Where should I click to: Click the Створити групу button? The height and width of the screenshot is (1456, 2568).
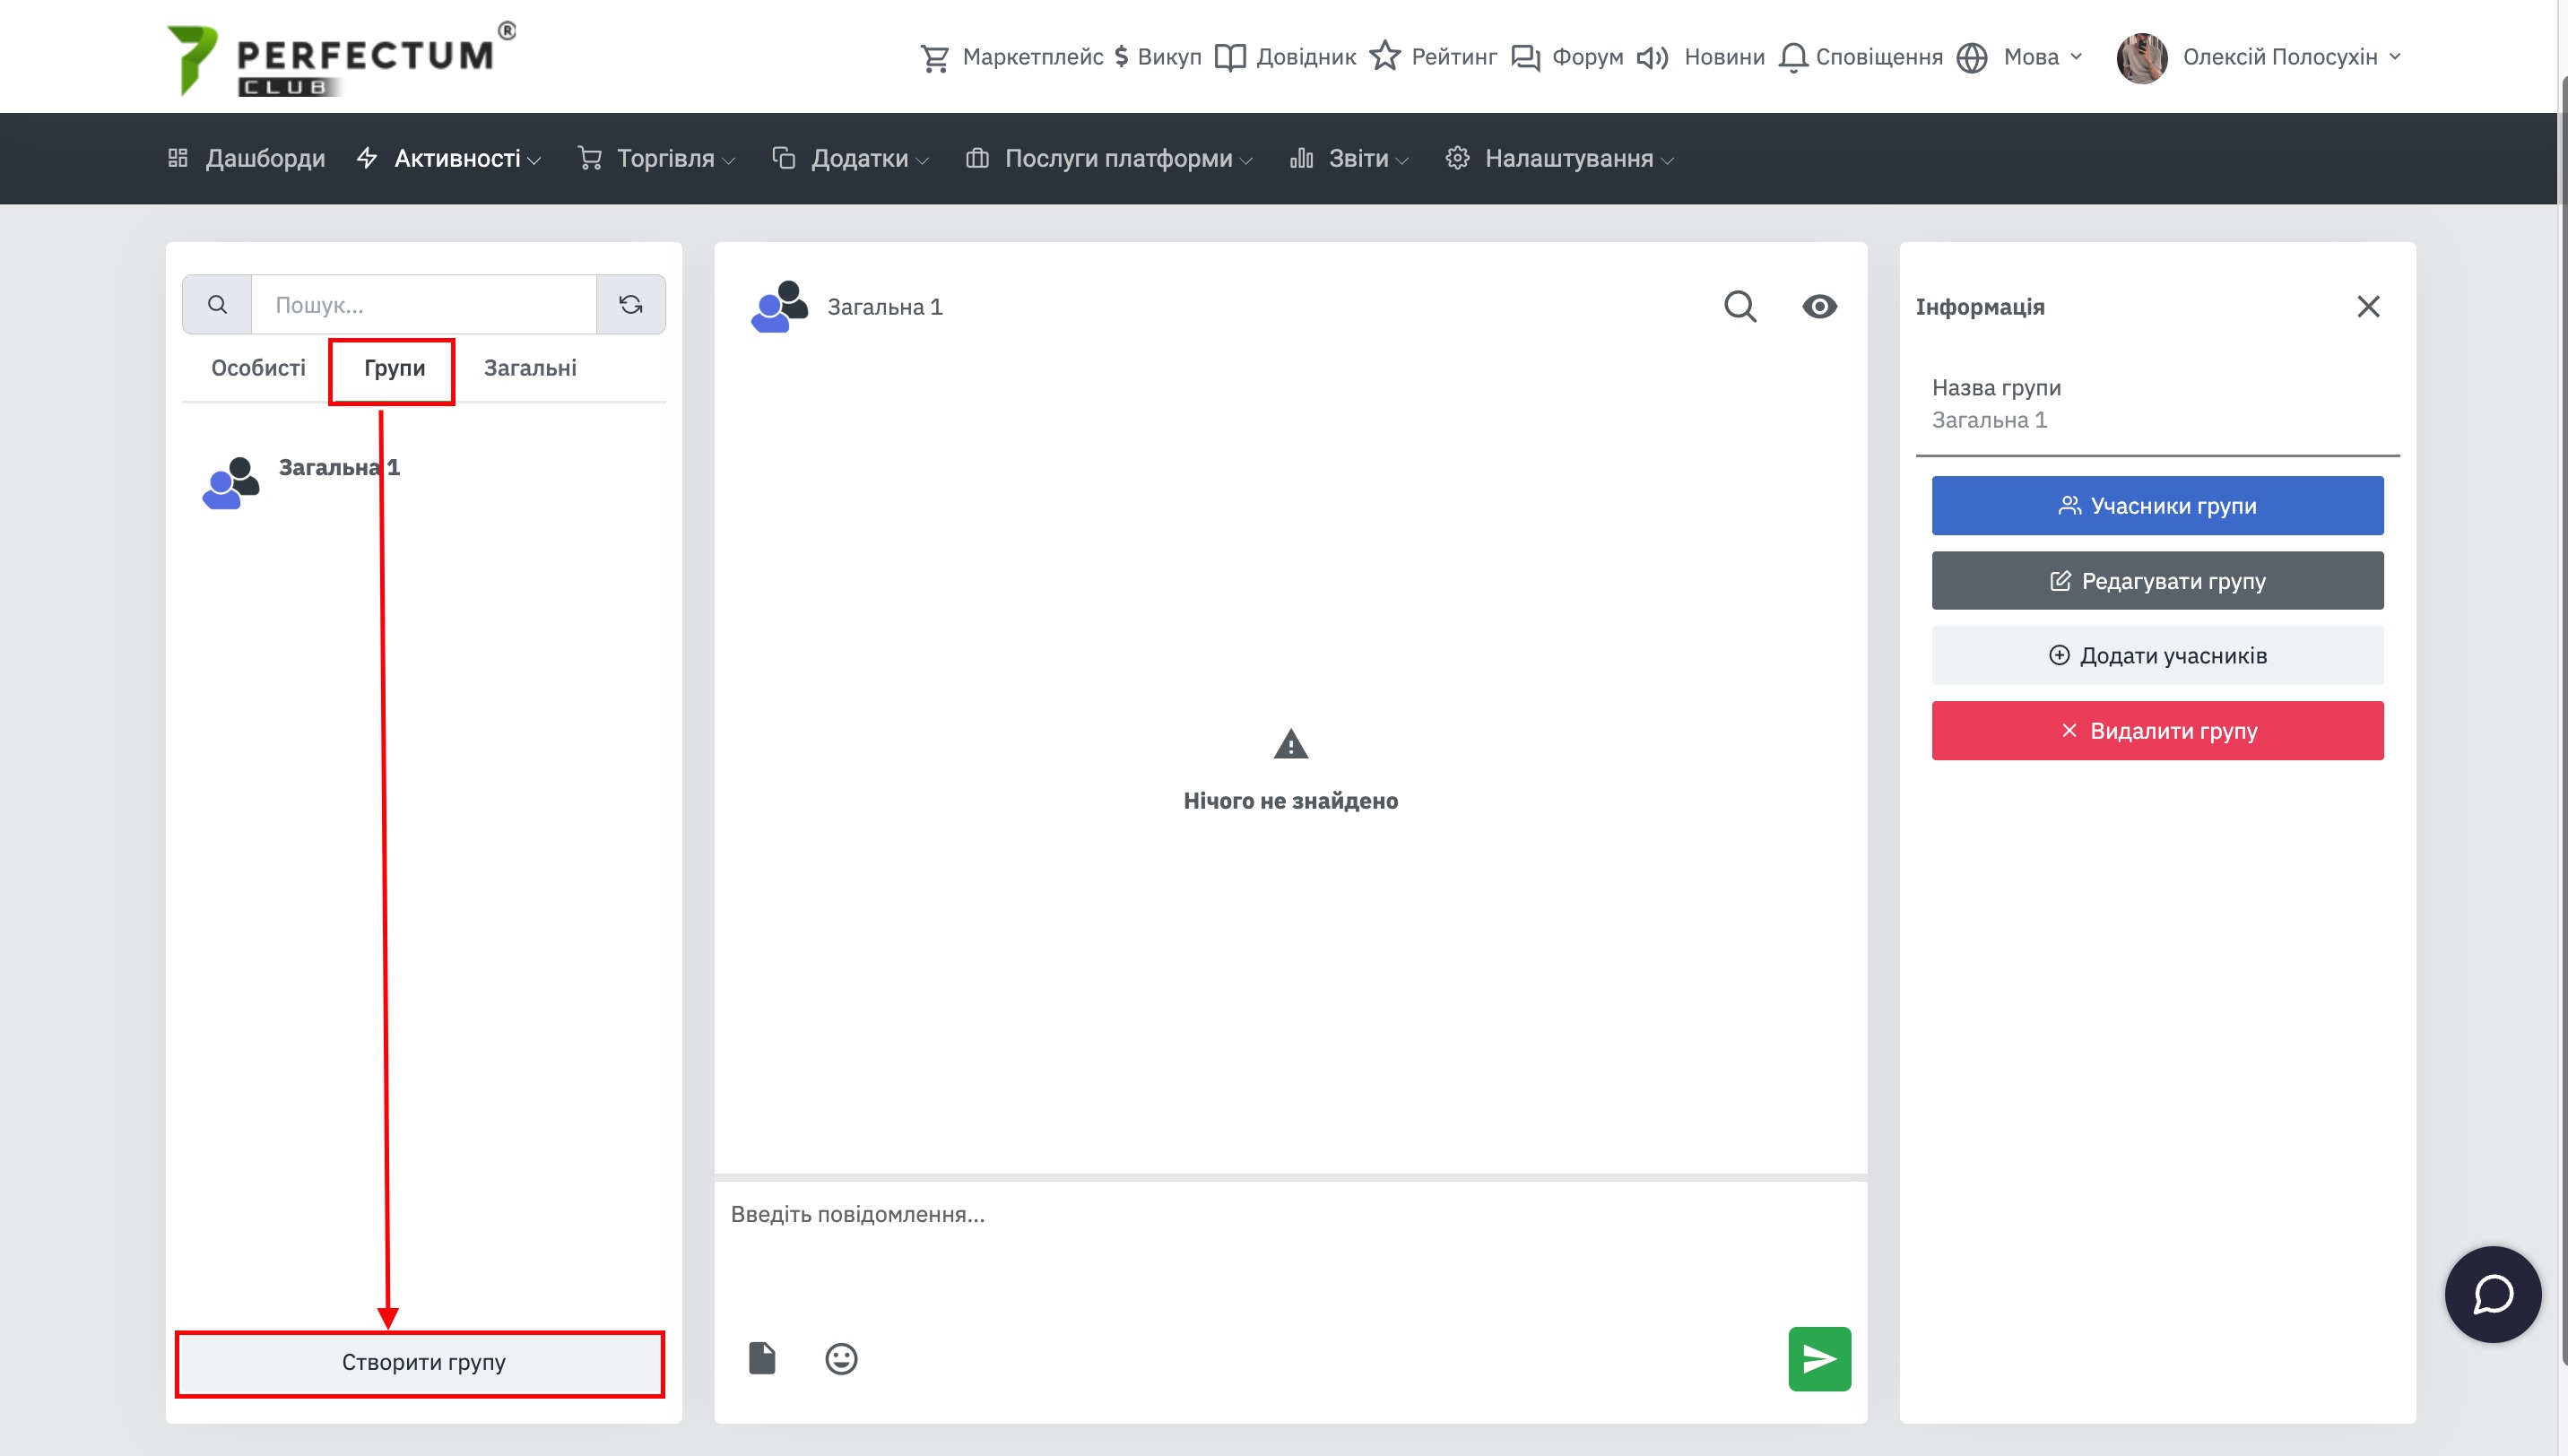click(422, 1362)
